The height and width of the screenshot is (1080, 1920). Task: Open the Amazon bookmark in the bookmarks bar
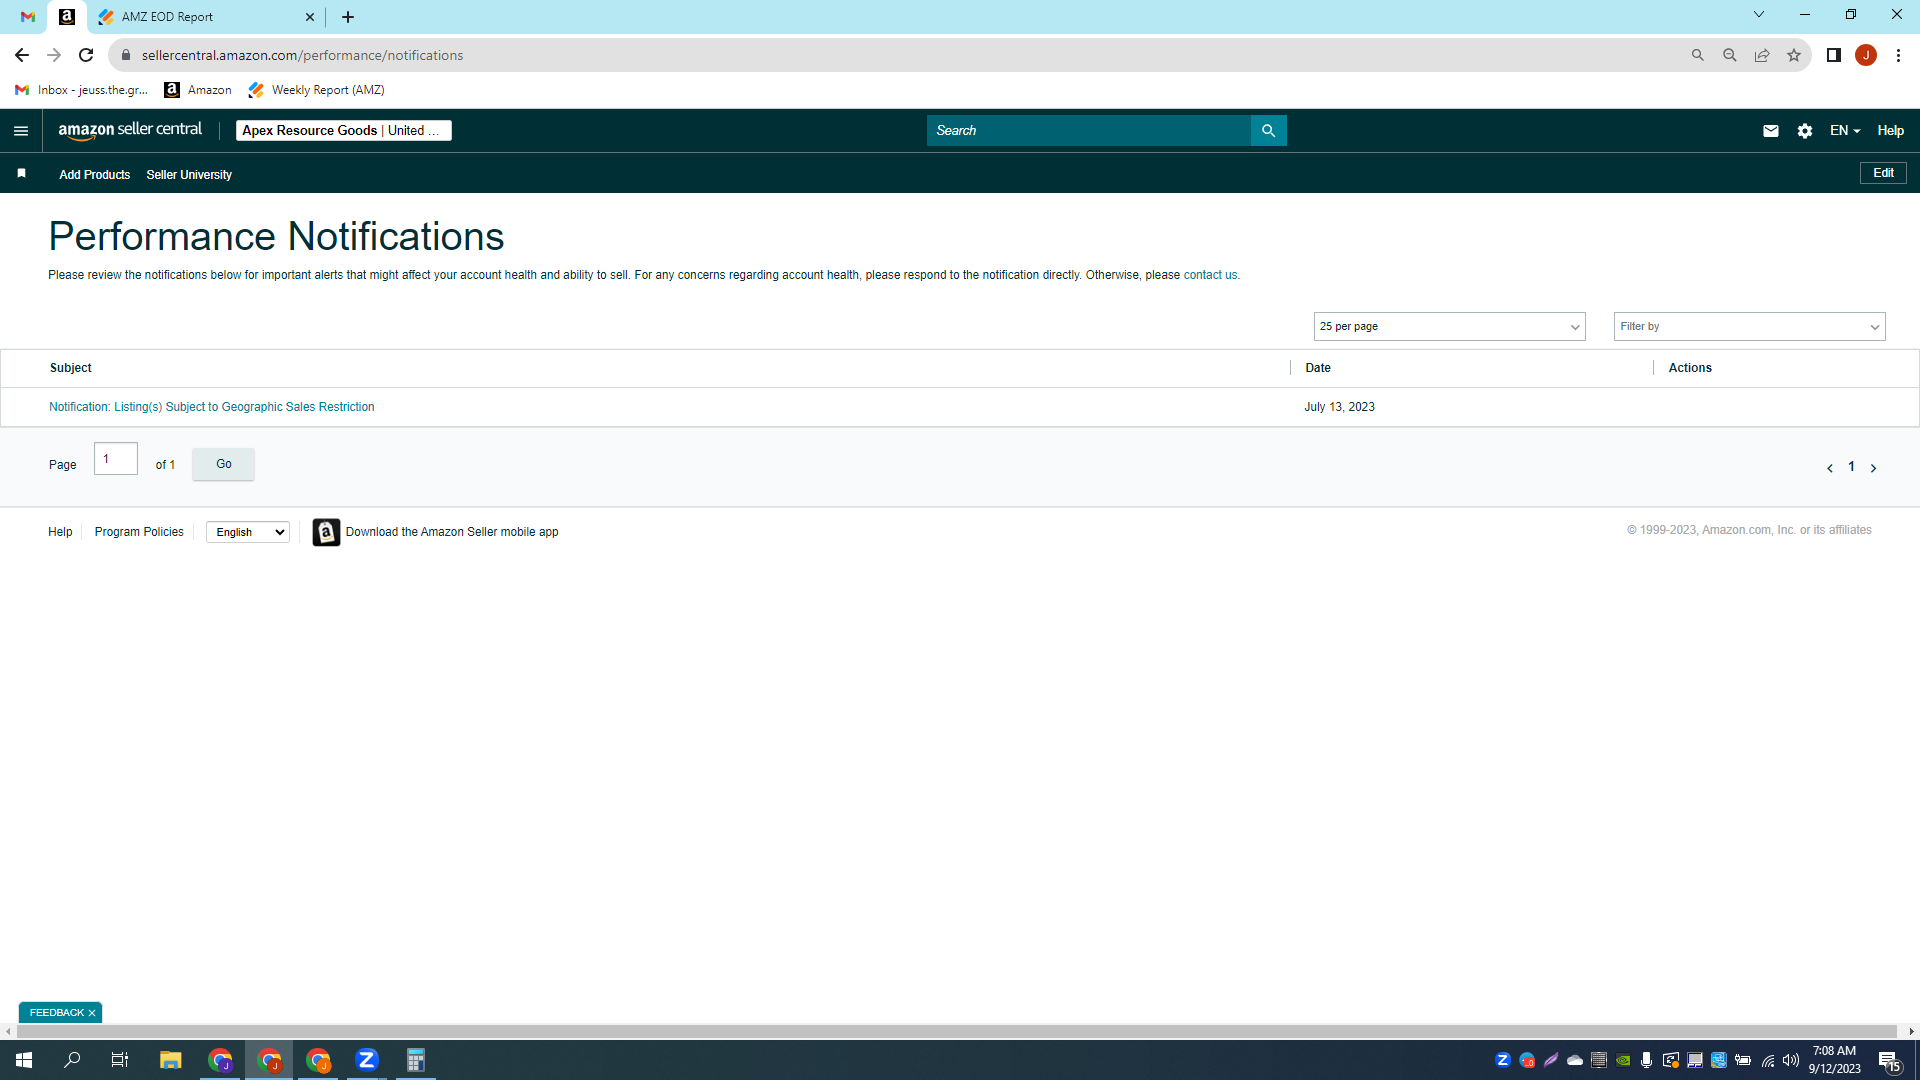(x=198, y=90)
